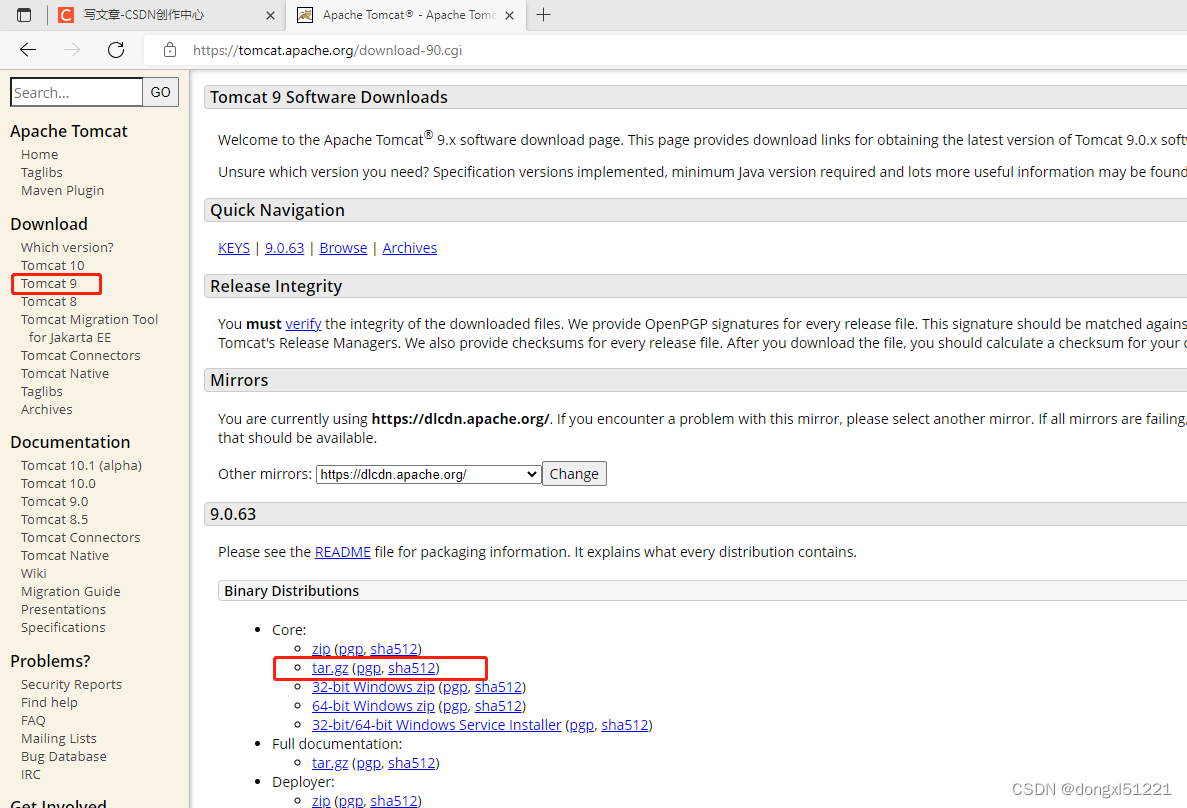Select Tomcat 8 under Download
This screenshot has width=1187, height=808.
click(49, 301)
